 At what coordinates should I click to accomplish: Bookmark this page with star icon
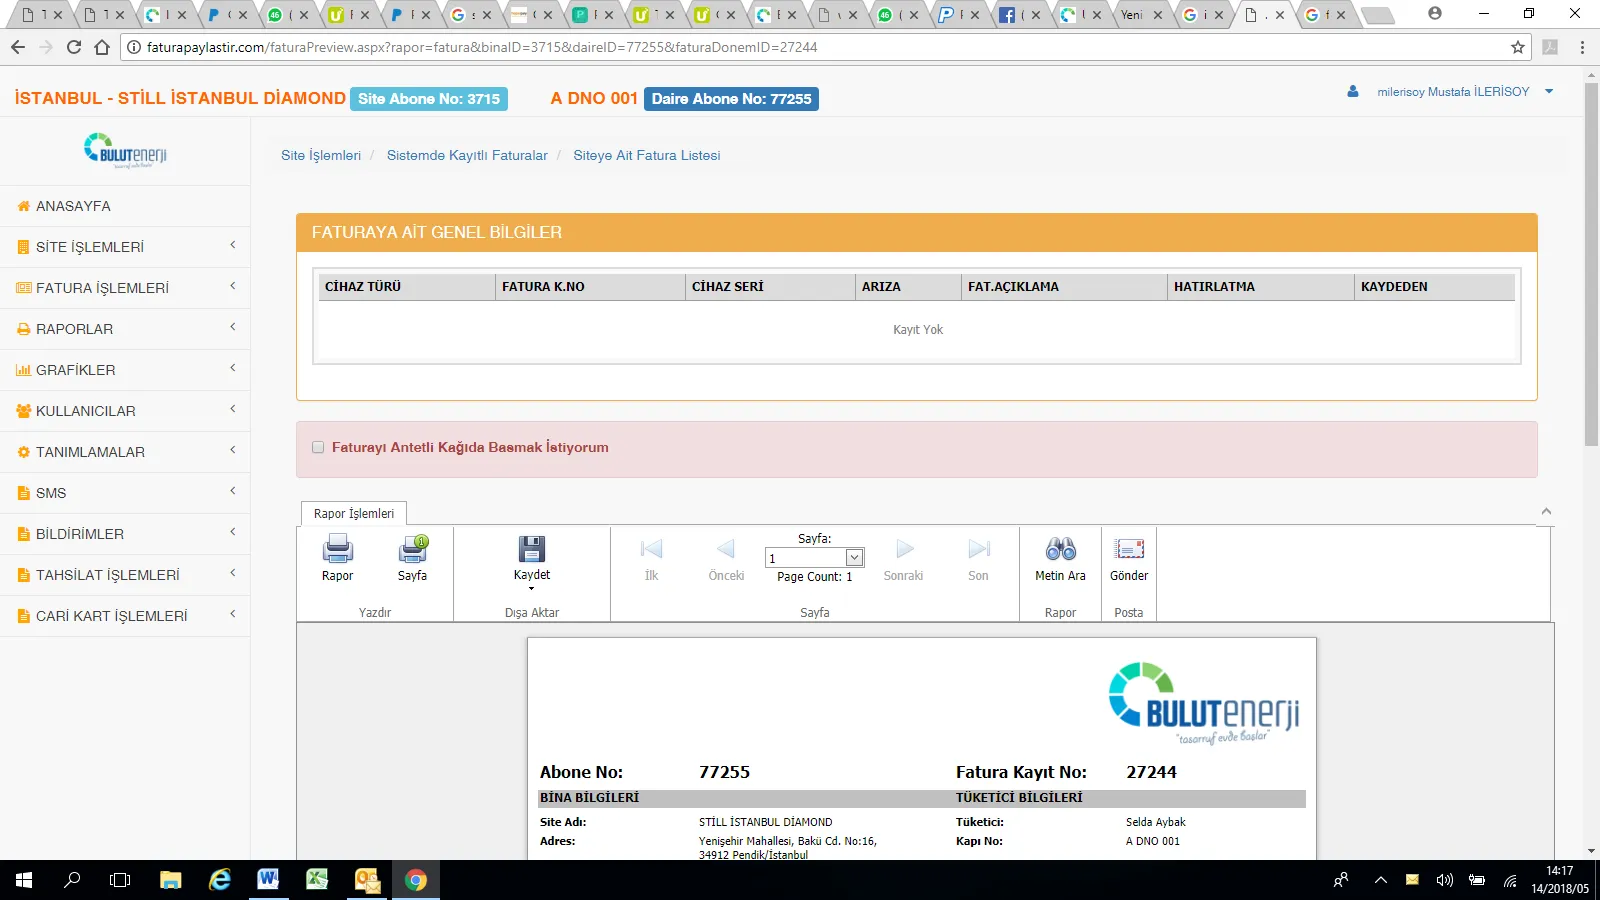(1518, 47)
